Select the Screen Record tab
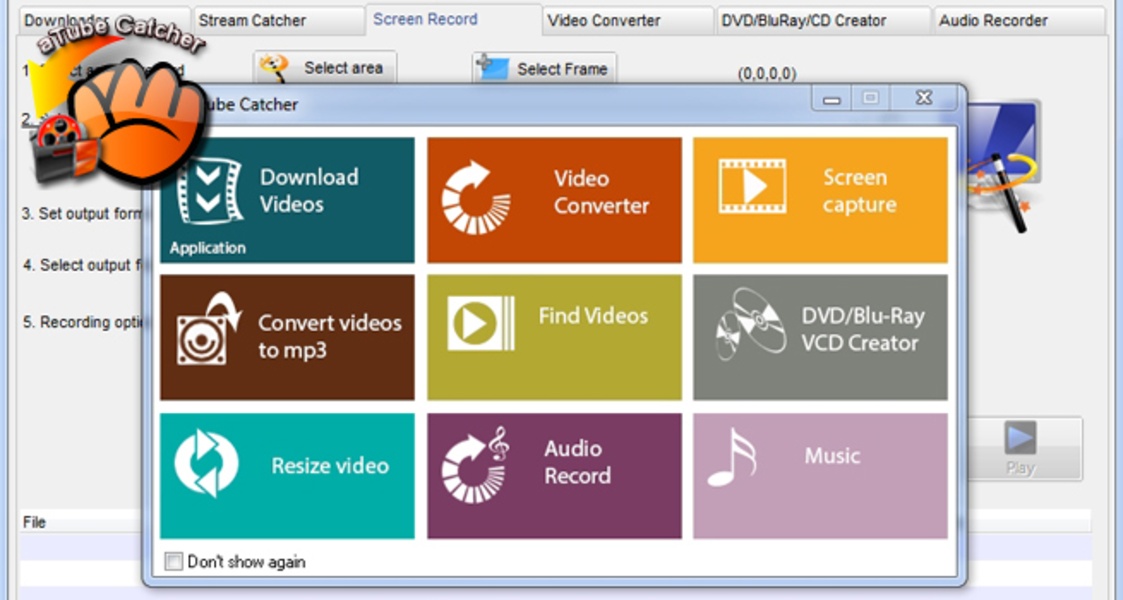This screenshot has width=1123, height=600. click(x=425, y=19)
